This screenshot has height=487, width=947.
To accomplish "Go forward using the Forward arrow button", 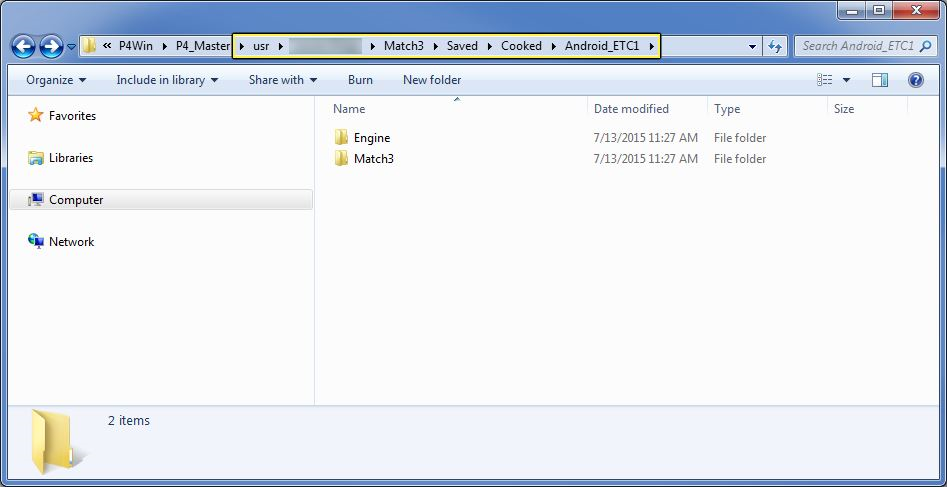I will click(51, 46).
